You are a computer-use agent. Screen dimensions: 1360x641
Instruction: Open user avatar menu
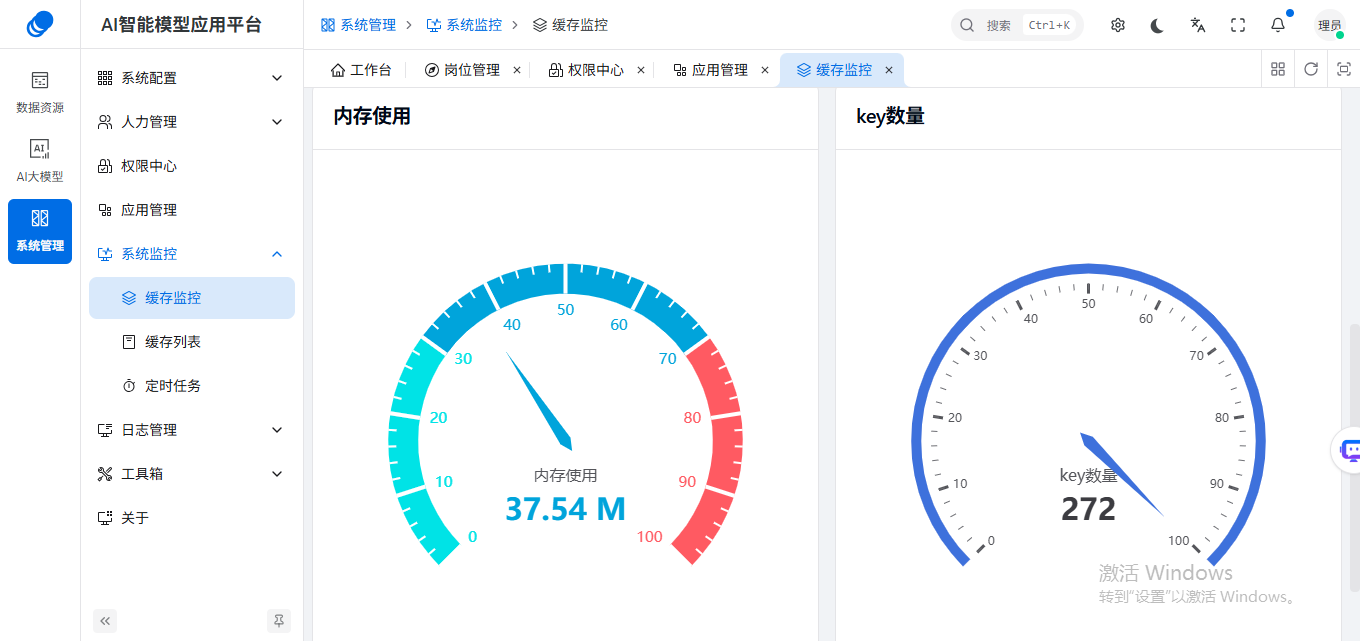(x=1330, y=25)
